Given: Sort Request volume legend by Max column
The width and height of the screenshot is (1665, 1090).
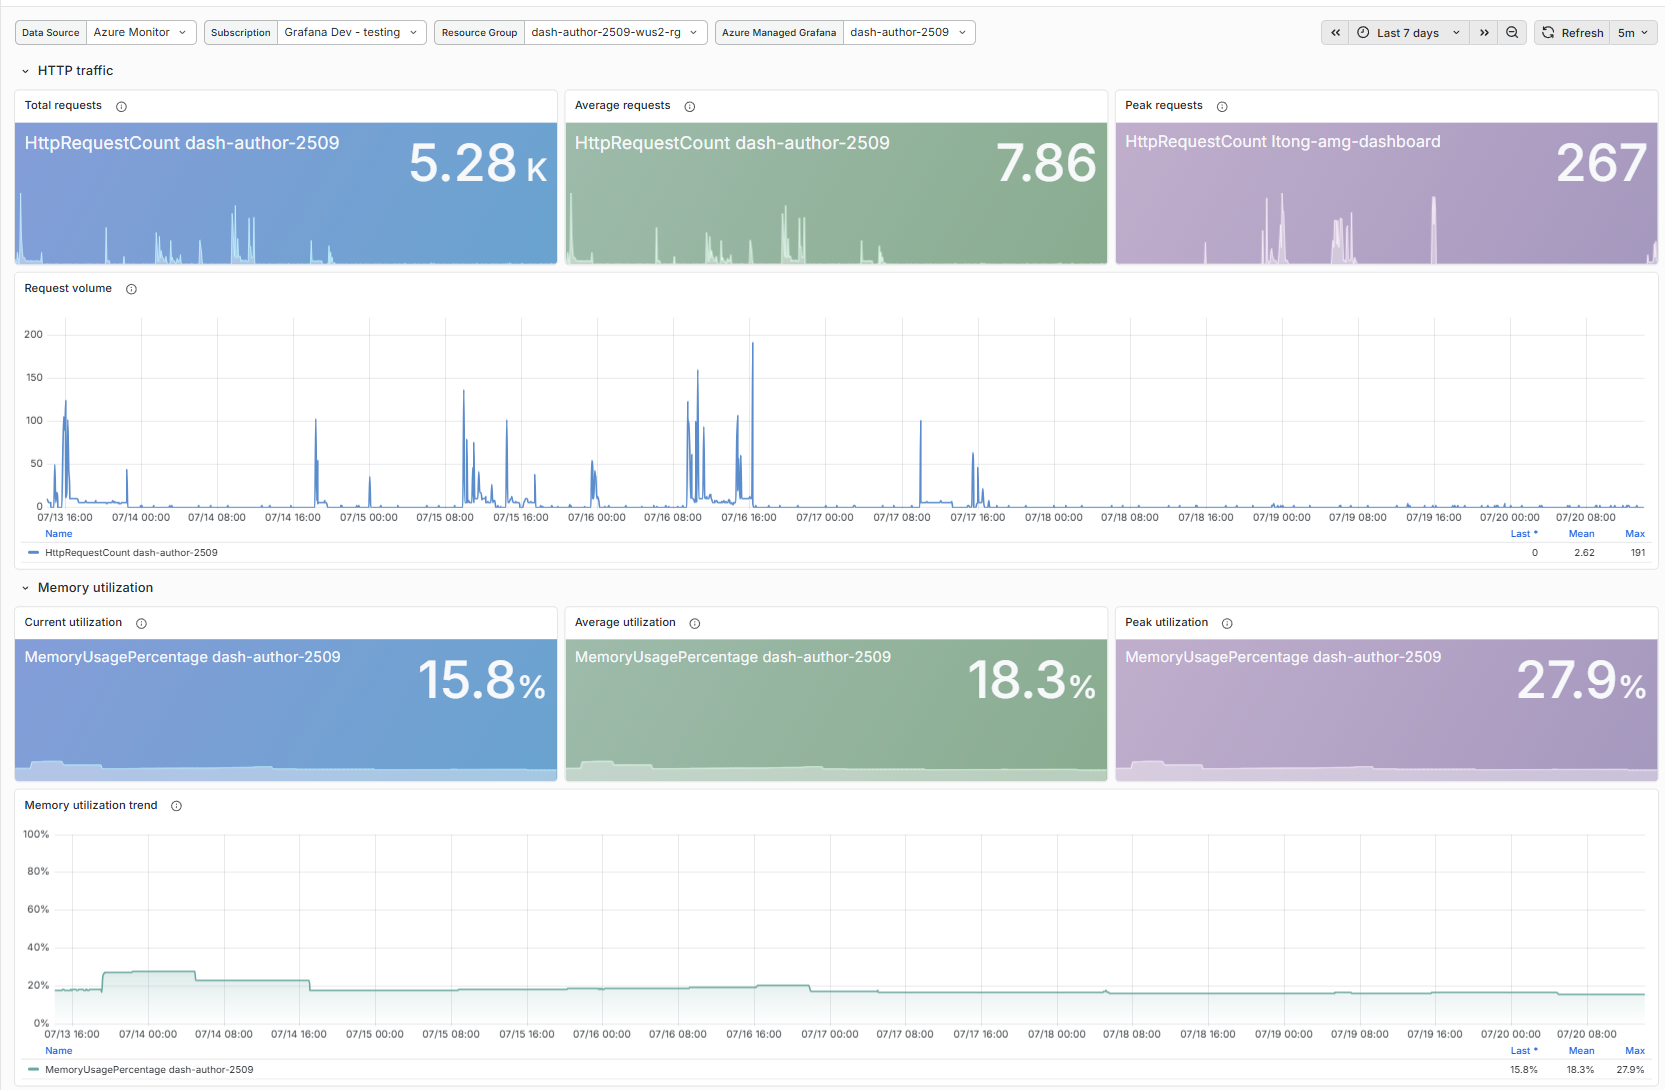Looking at the screenshot, I should (1635, 534).
